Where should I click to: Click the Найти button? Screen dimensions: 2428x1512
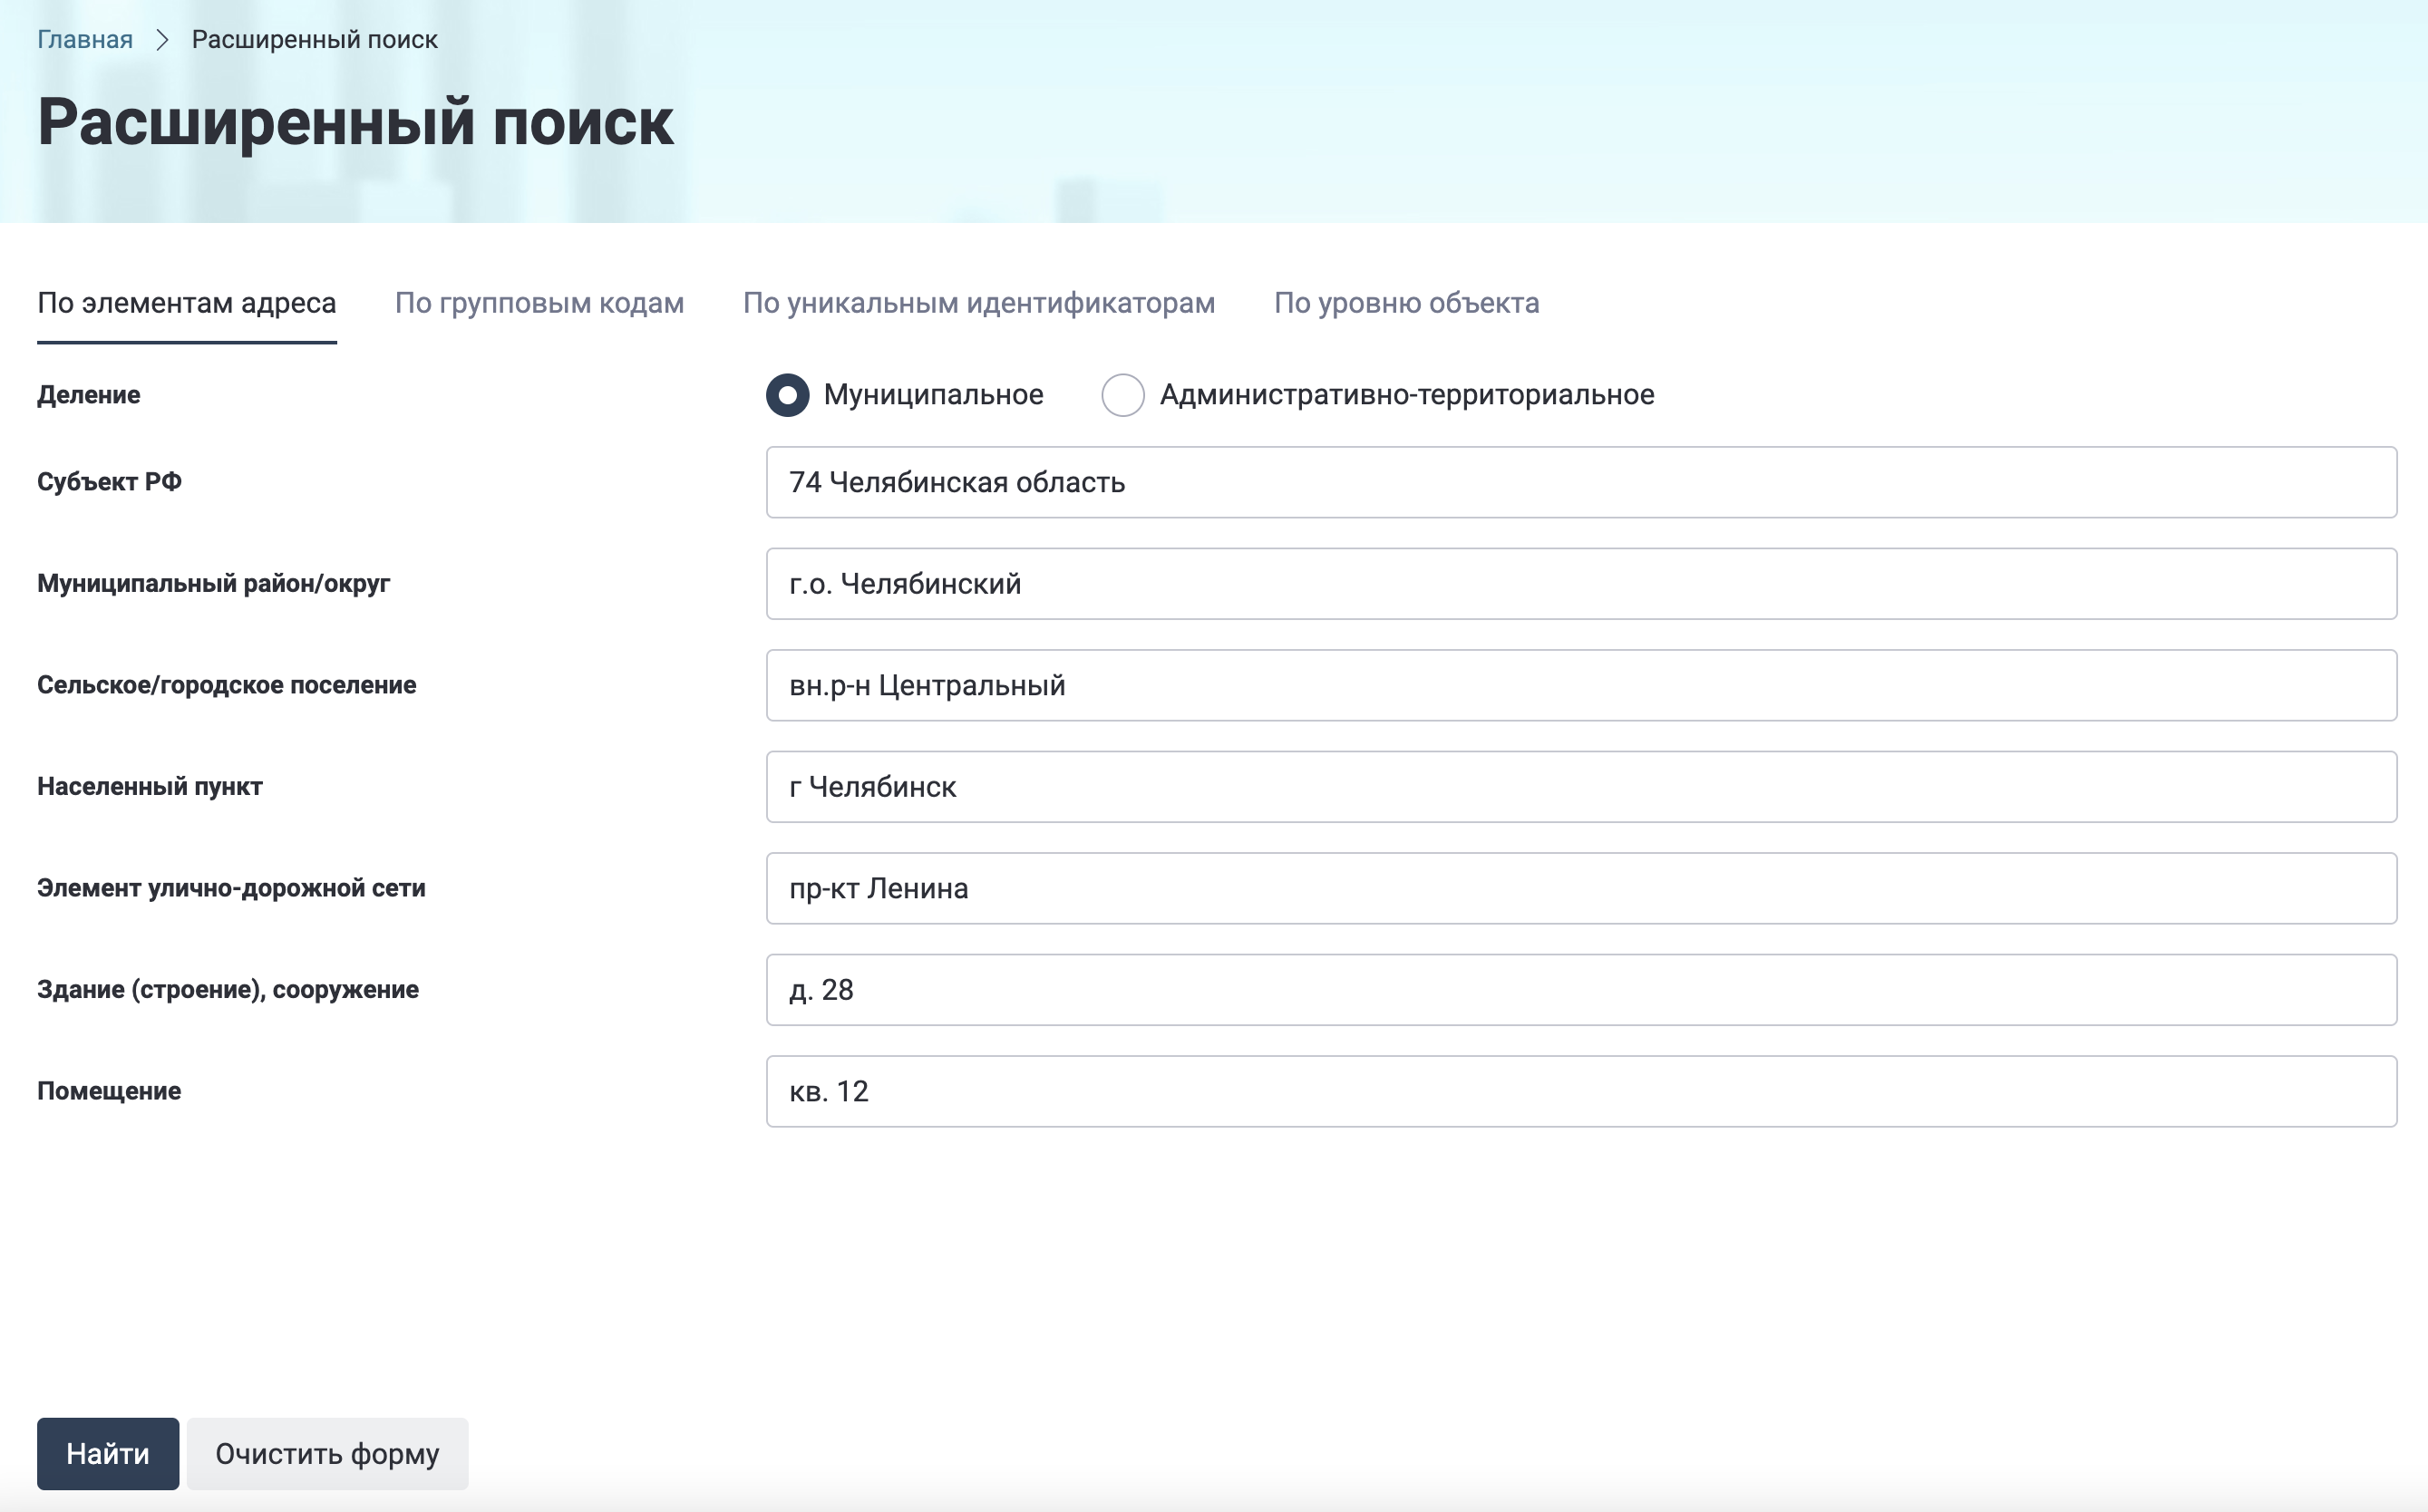pyautogui.click(x=108, y=1453)
